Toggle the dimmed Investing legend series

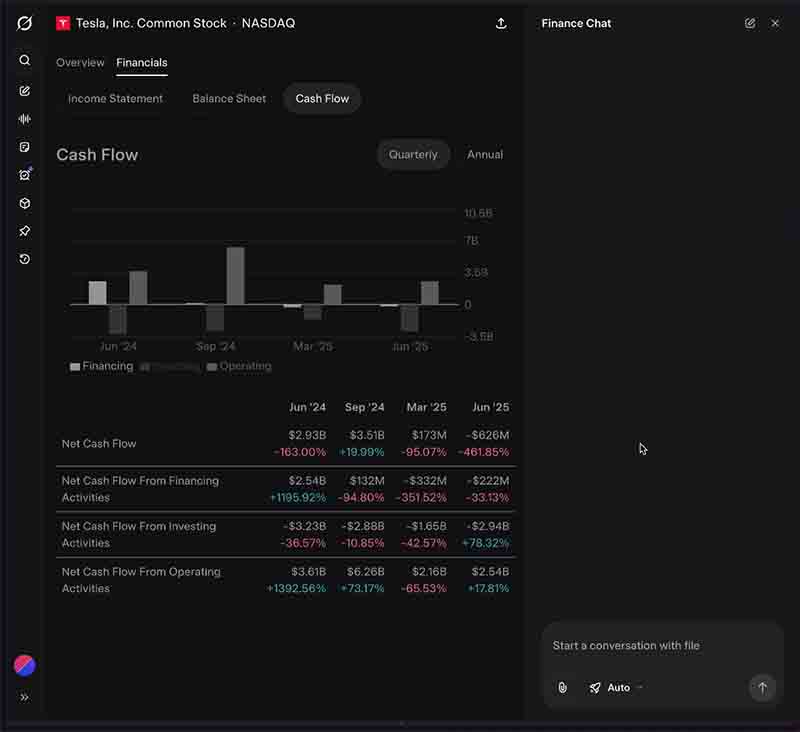(170, 367)
